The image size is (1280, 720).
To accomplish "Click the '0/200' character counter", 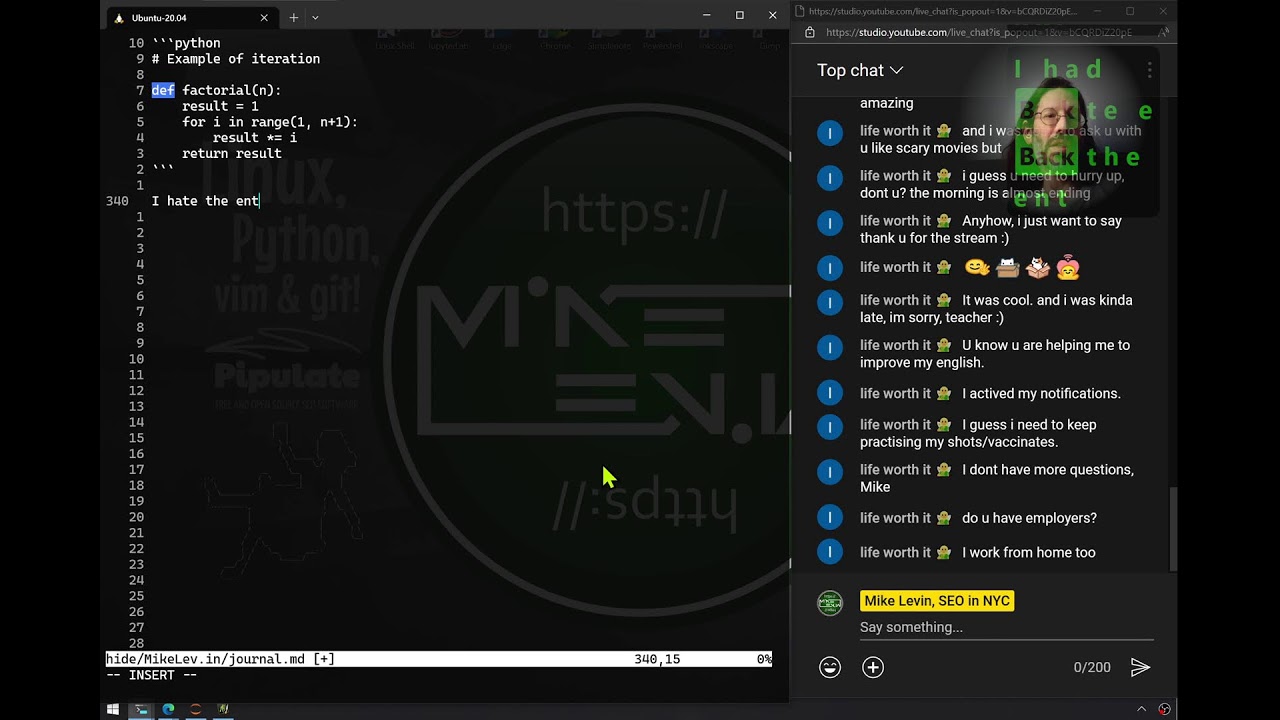I will pos(1092,667).
